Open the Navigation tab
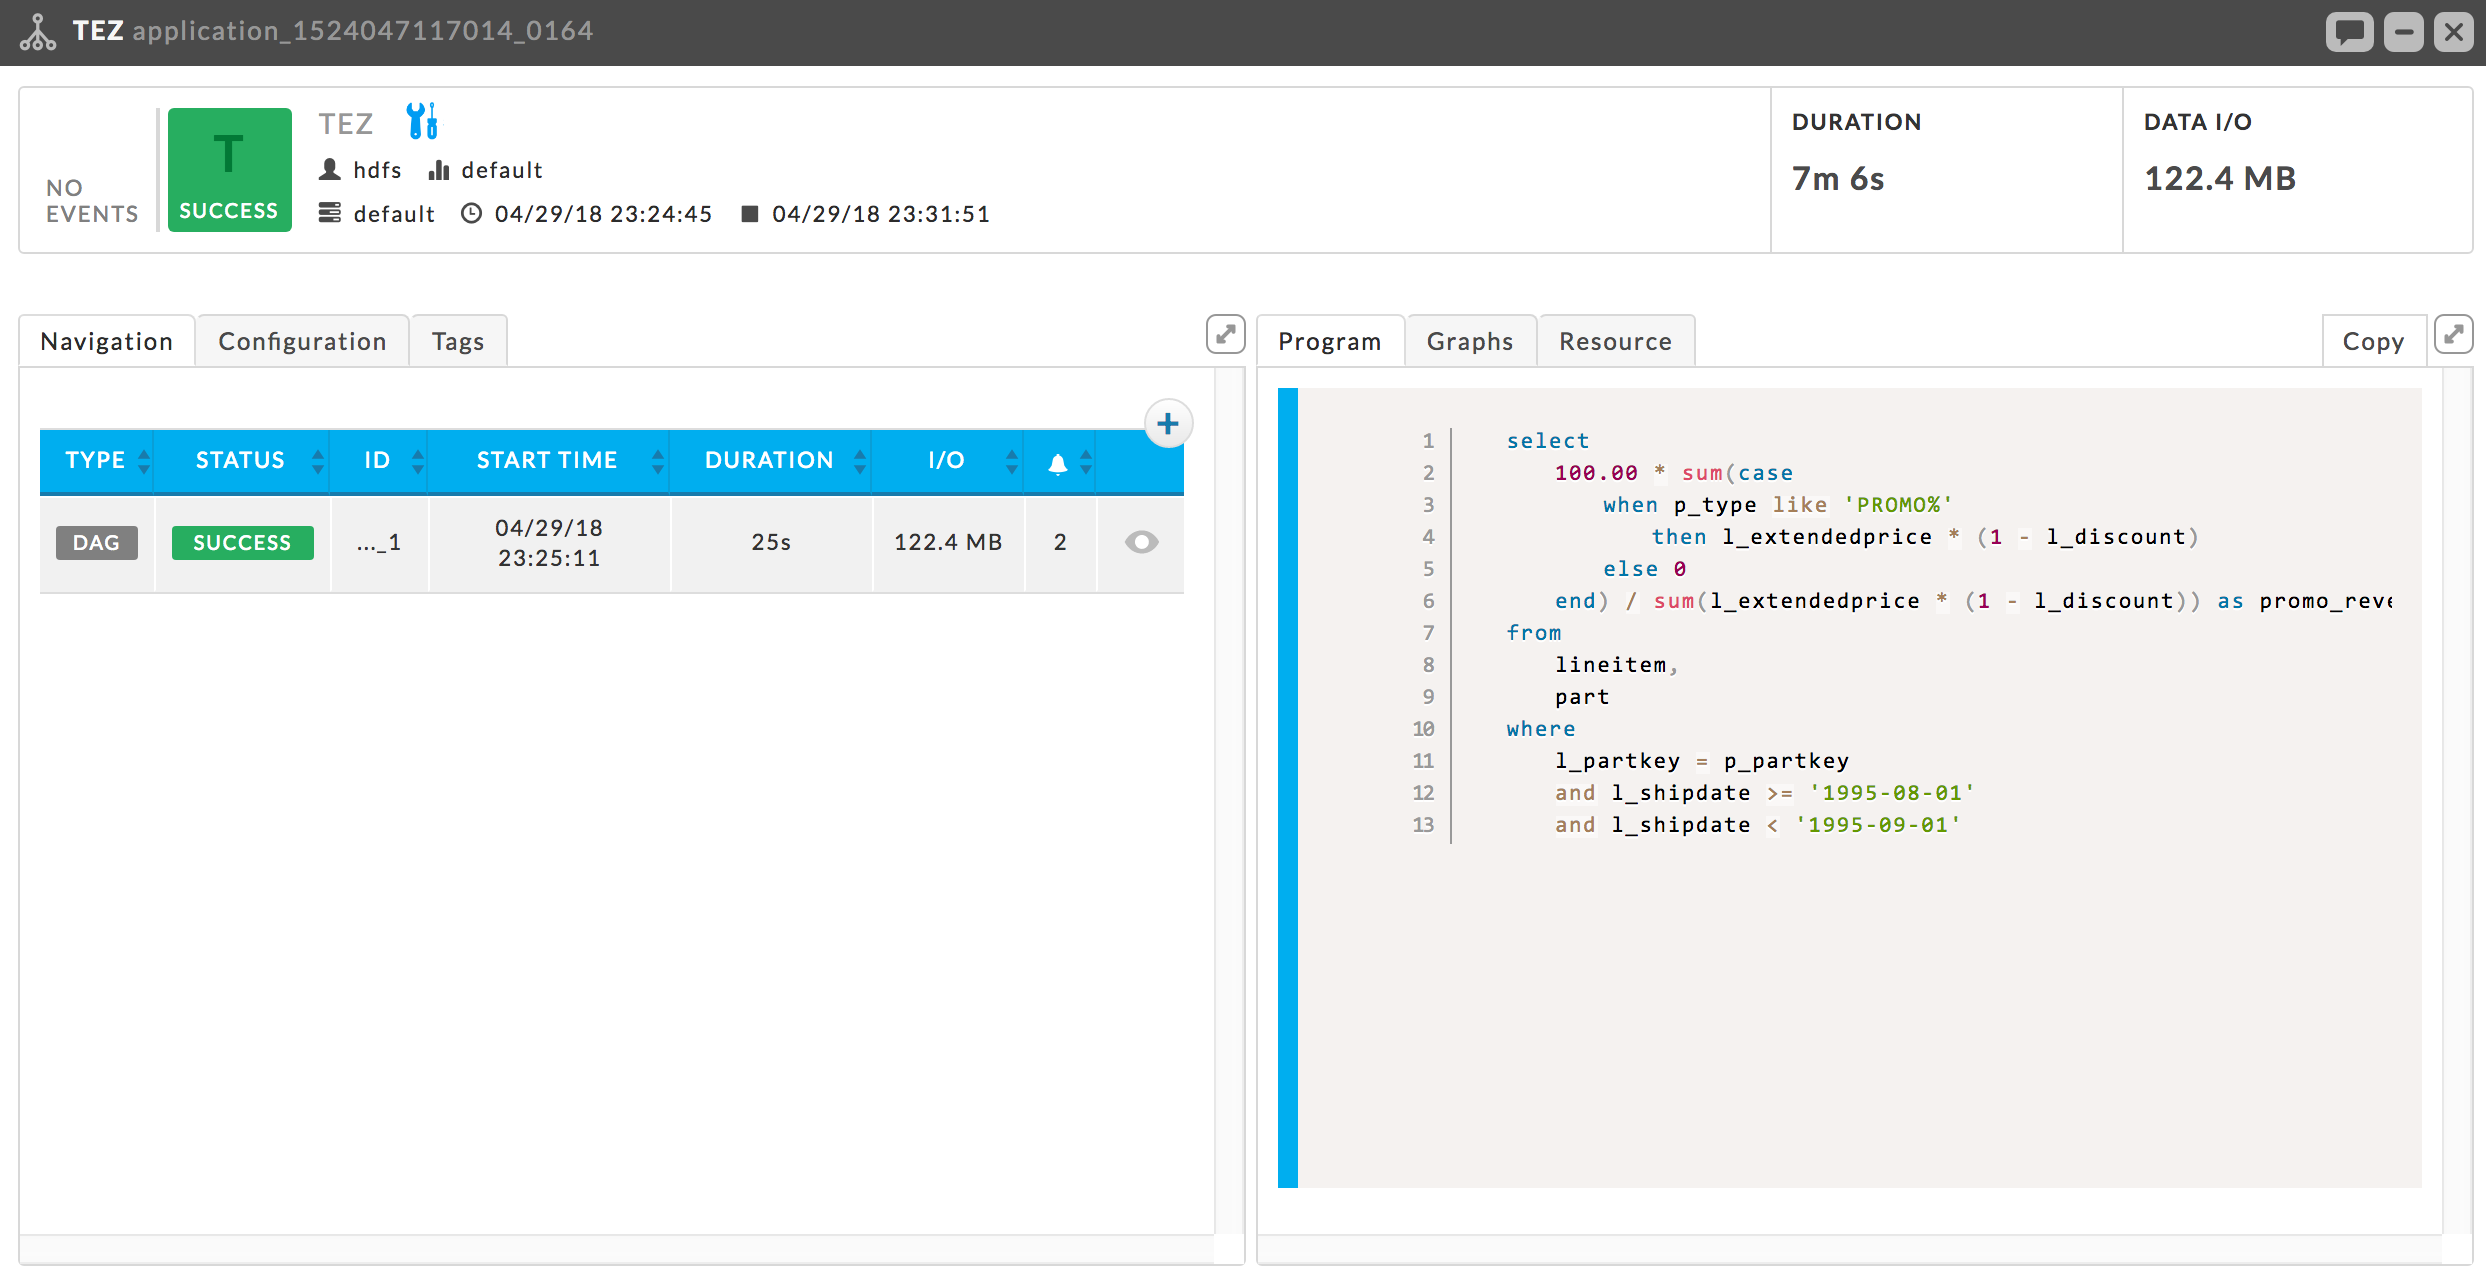Viewport: 2486px width, 1286px height. coord(107,342)
